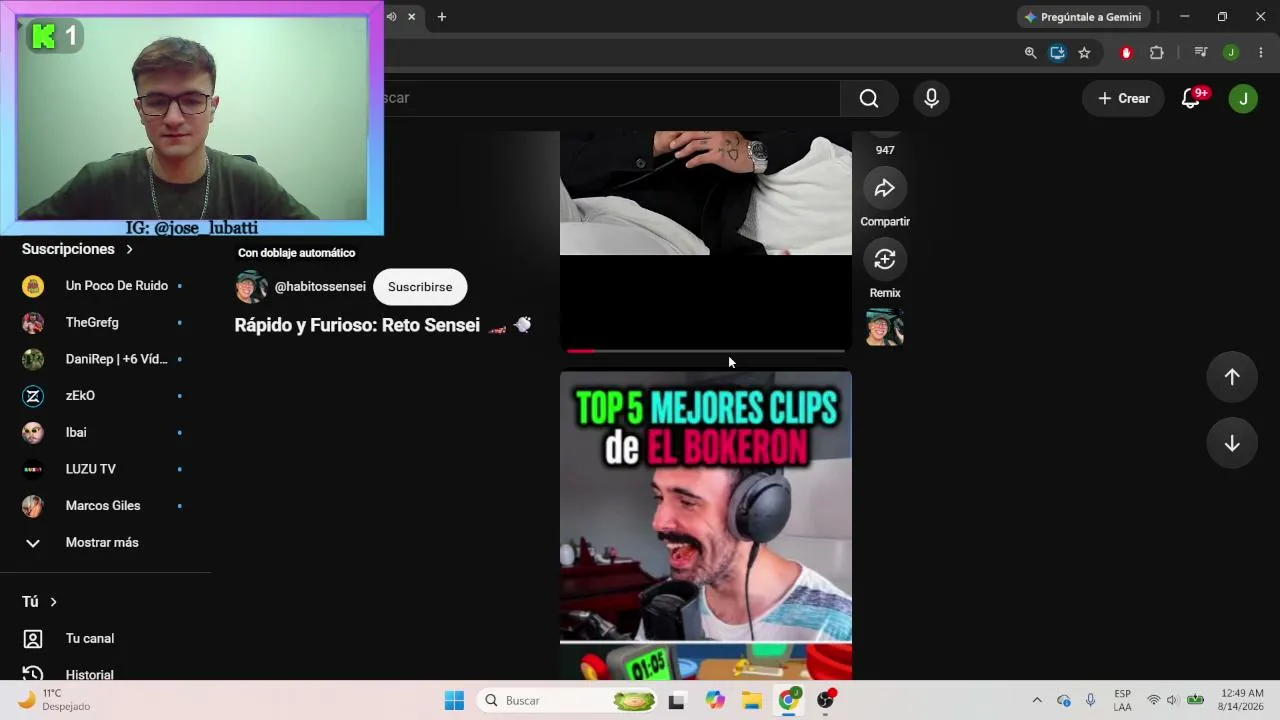
Task: Open the TOP 5 MEJORES CLIPS Short
Action: pyautogui.click(x=706, y=525)
